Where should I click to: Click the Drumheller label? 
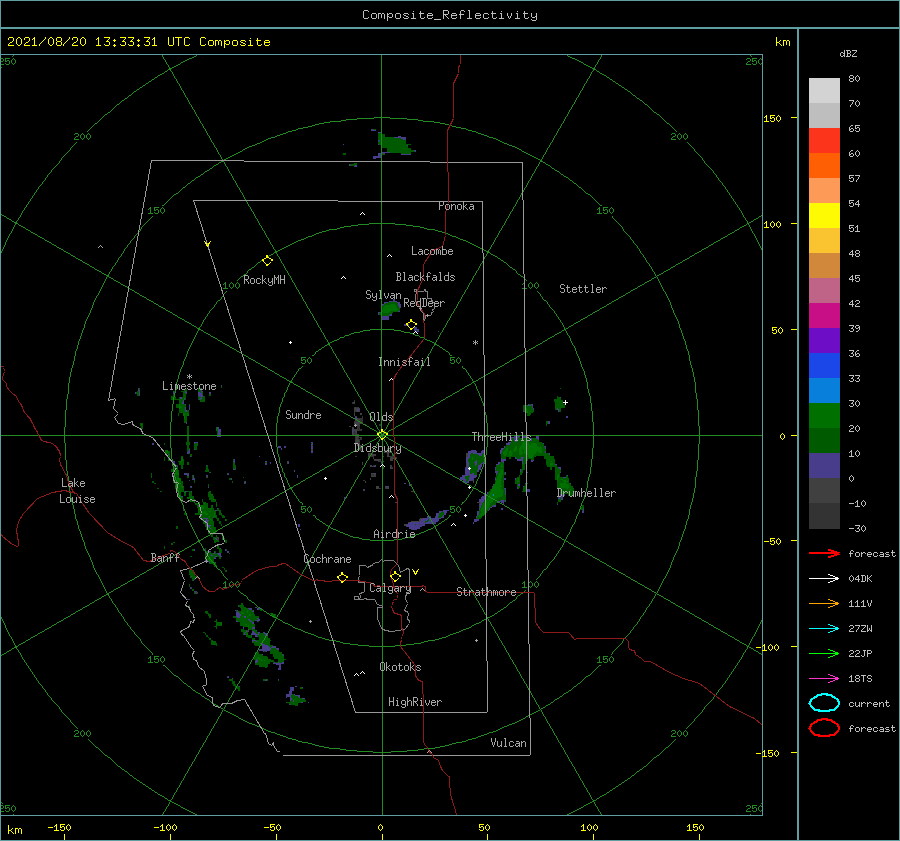[586, 493]
